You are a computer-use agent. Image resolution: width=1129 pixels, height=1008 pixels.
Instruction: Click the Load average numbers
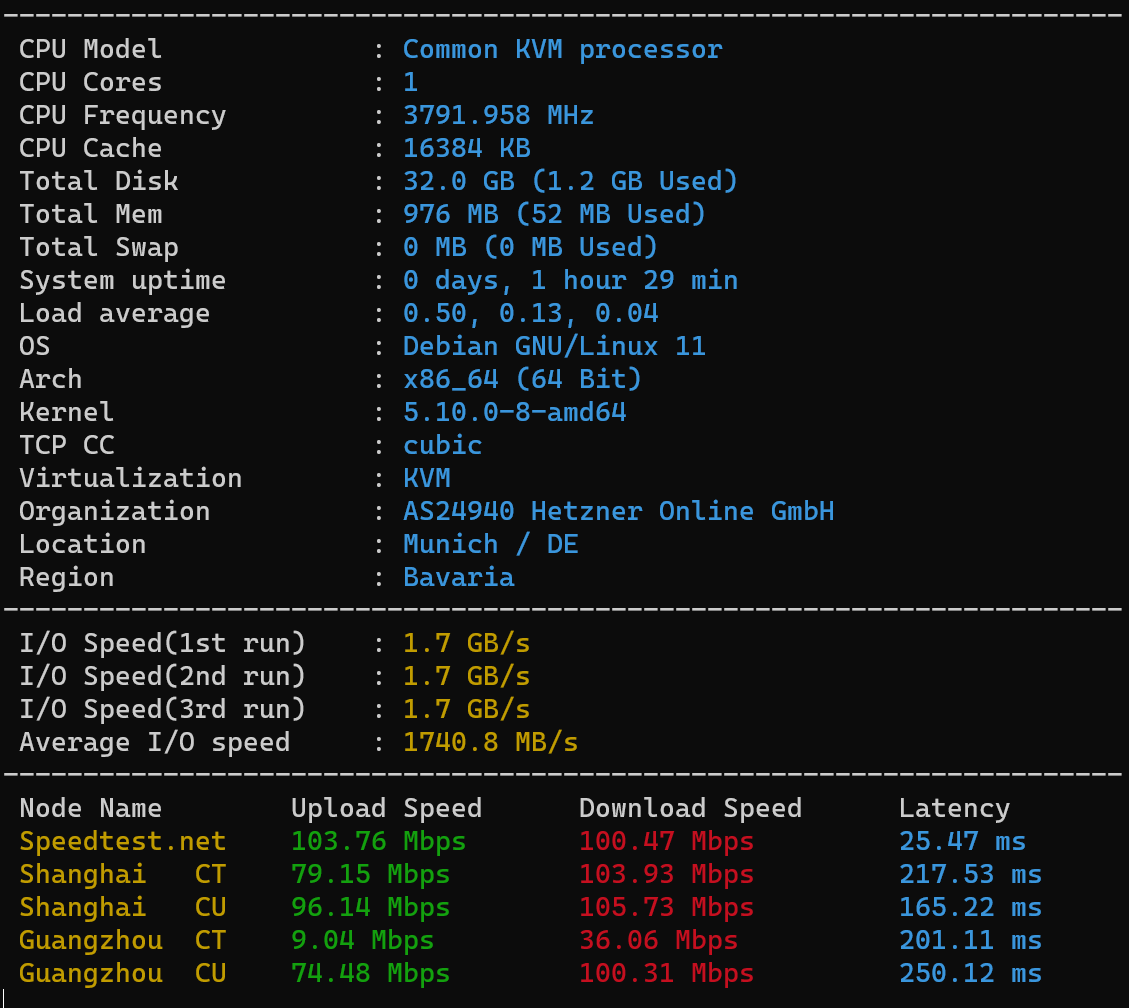coord(530,313)
